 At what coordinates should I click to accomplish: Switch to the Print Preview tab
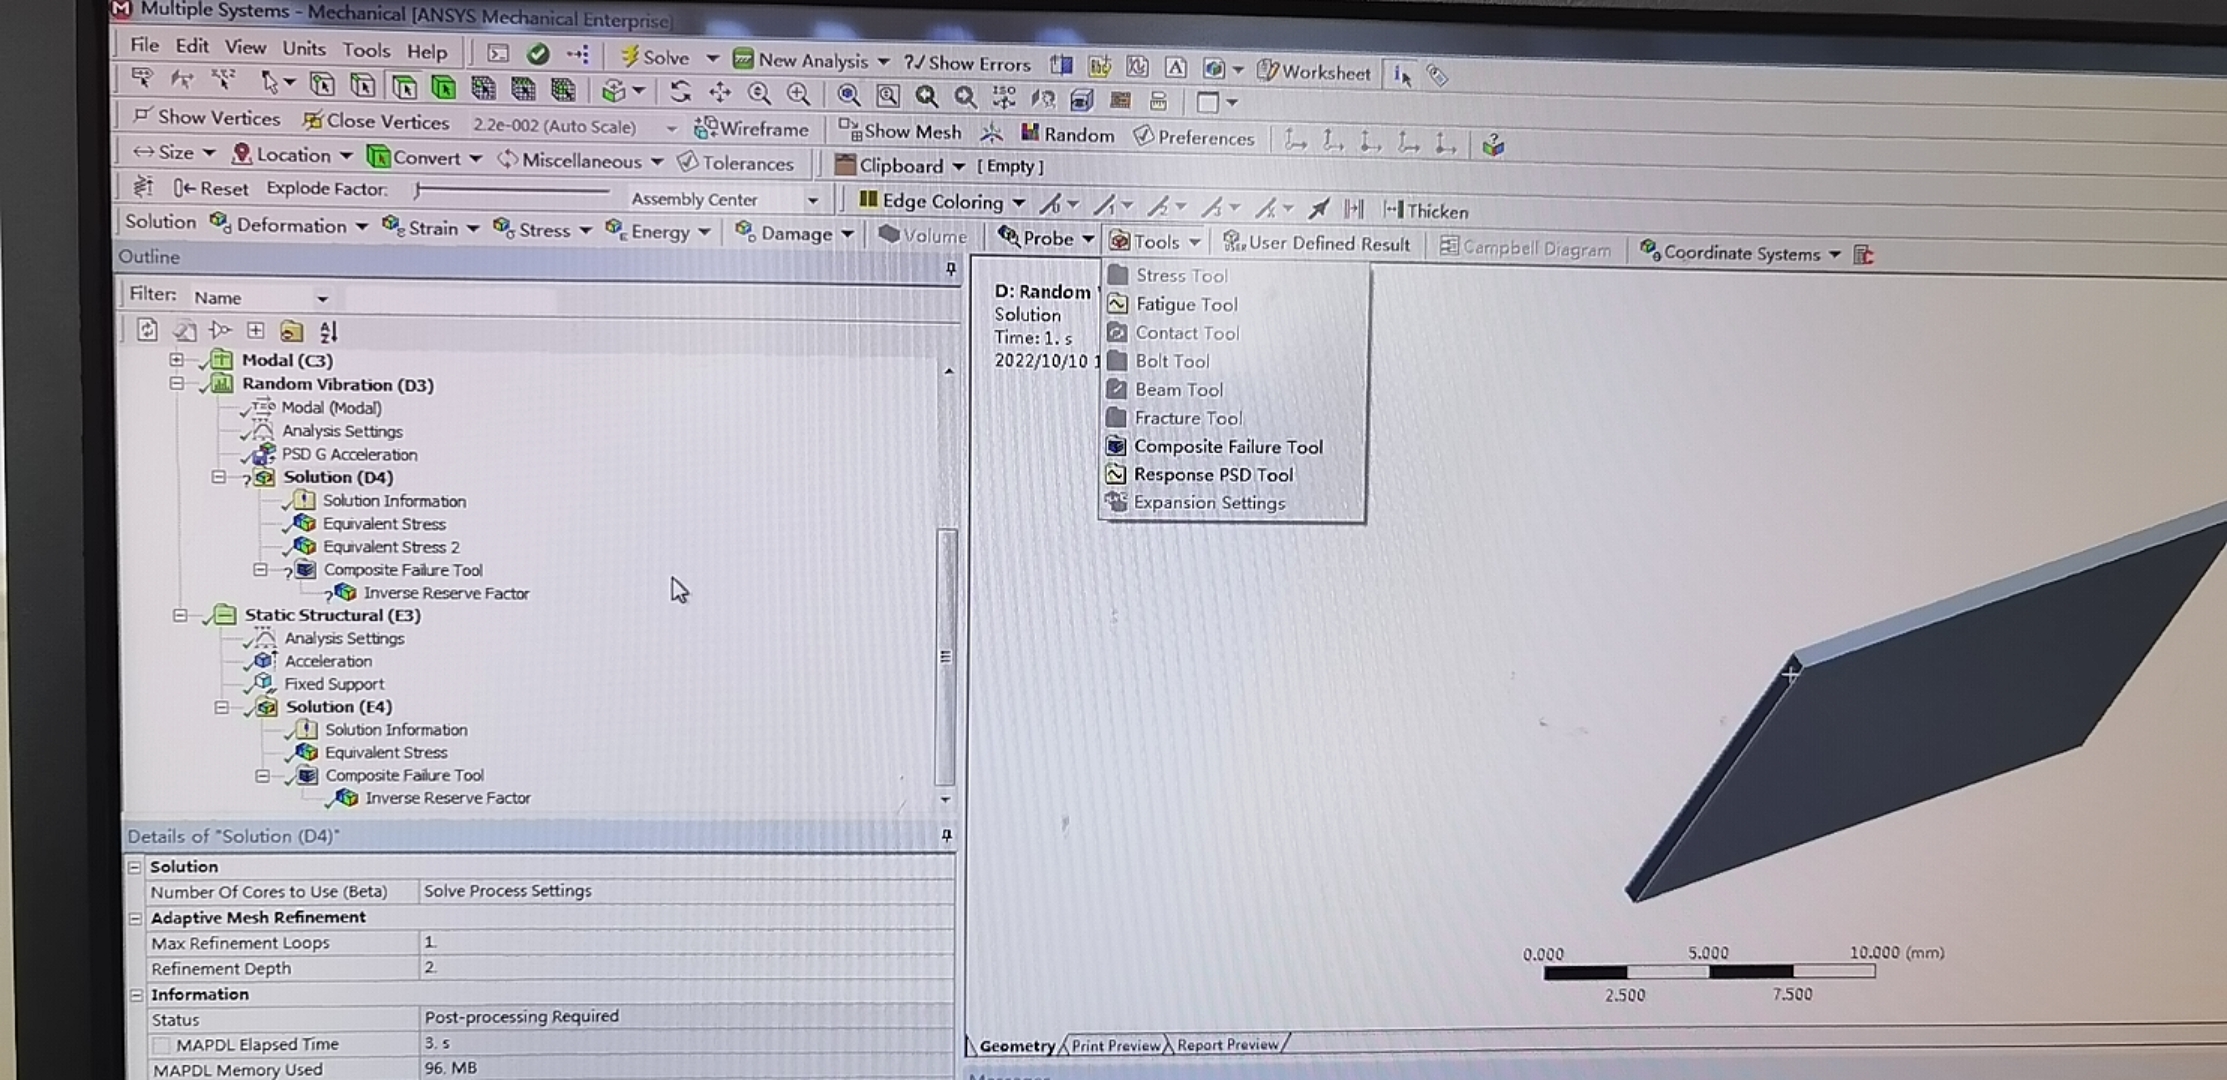coord(1114,1046)
